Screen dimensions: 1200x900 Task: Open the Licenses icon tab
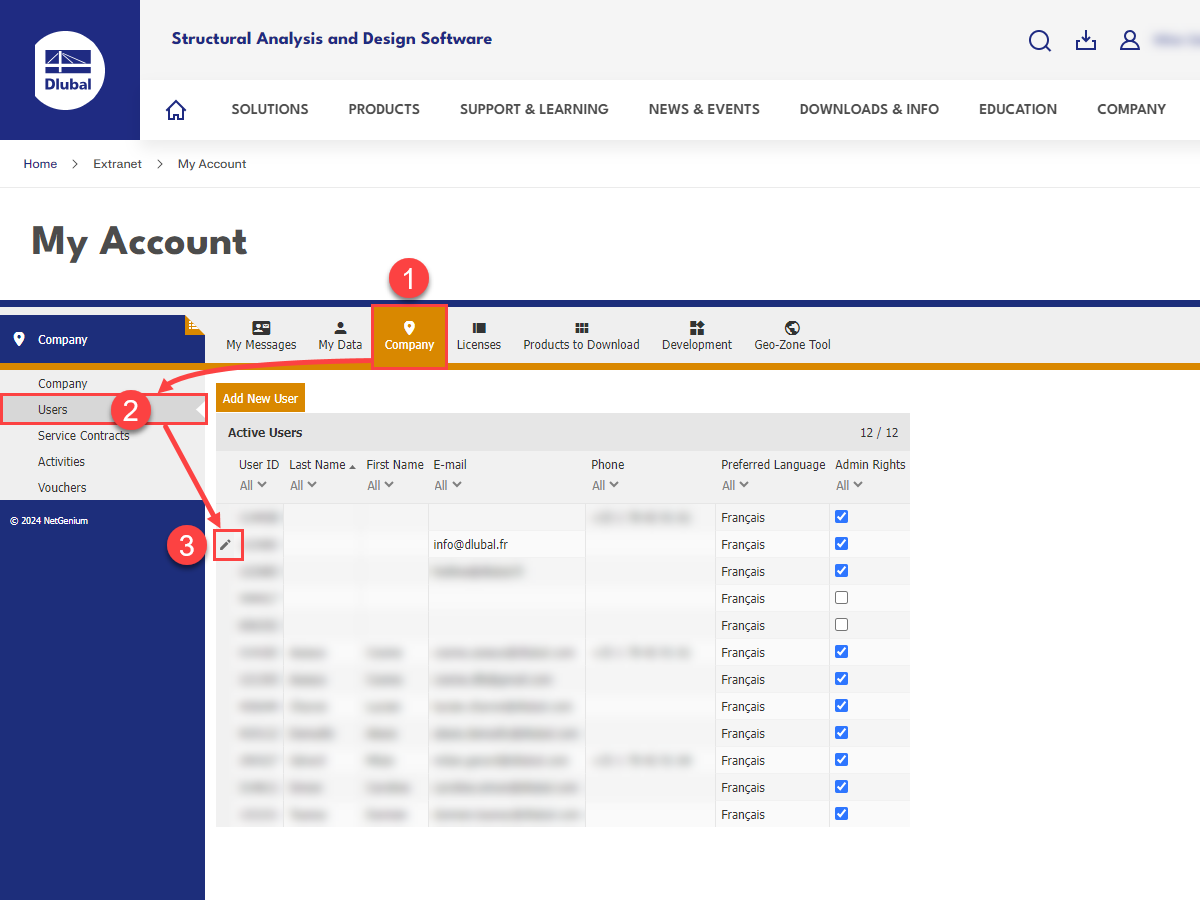[479, 336]
